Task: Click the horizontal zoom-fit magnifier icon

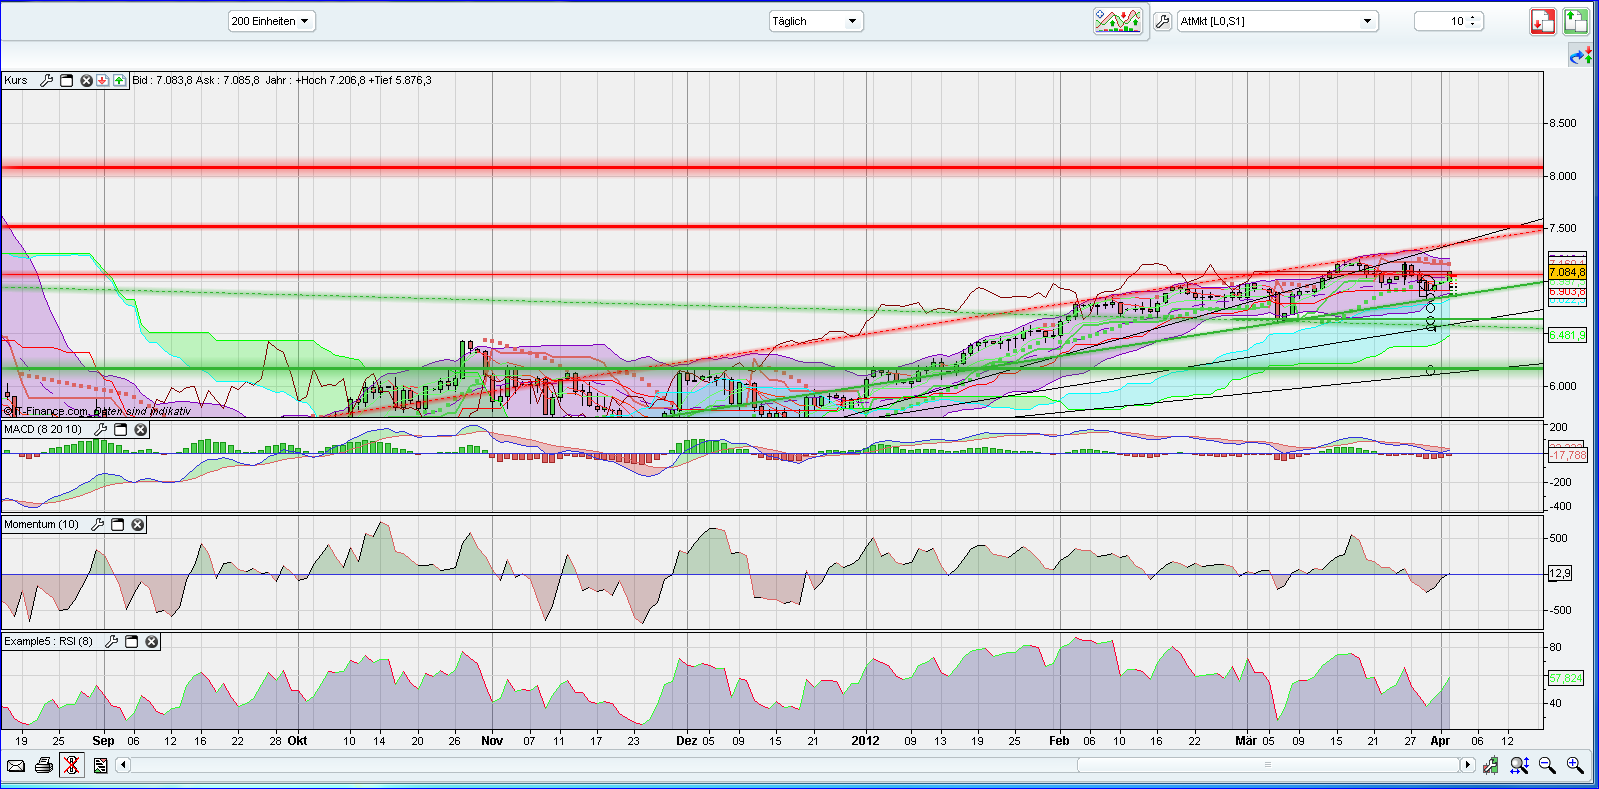Action: click(1519, 766)
